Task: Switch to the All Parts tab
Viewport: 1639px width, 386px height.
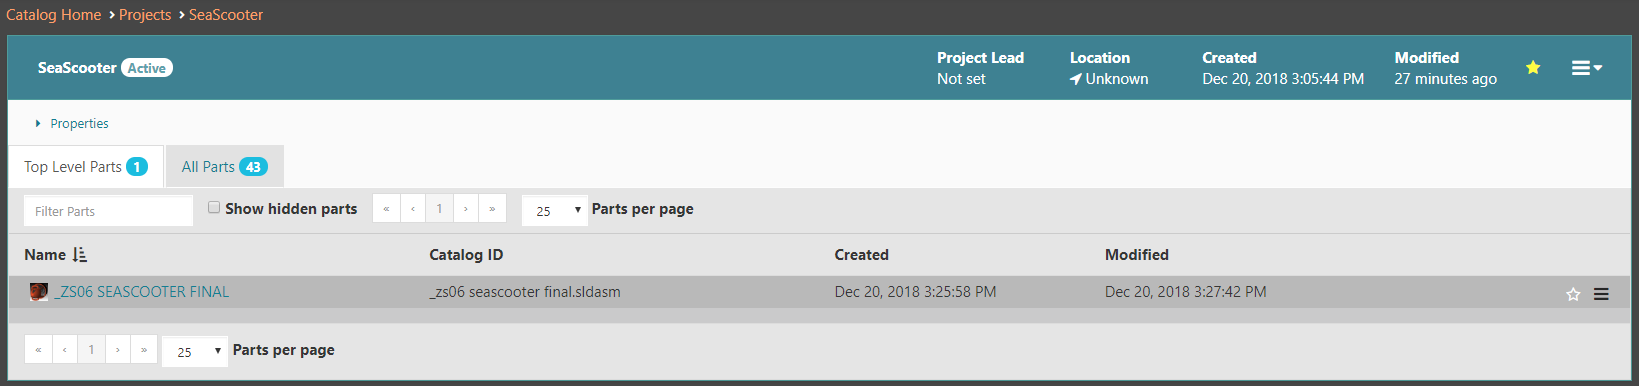Action: click(x=225, y=167)
